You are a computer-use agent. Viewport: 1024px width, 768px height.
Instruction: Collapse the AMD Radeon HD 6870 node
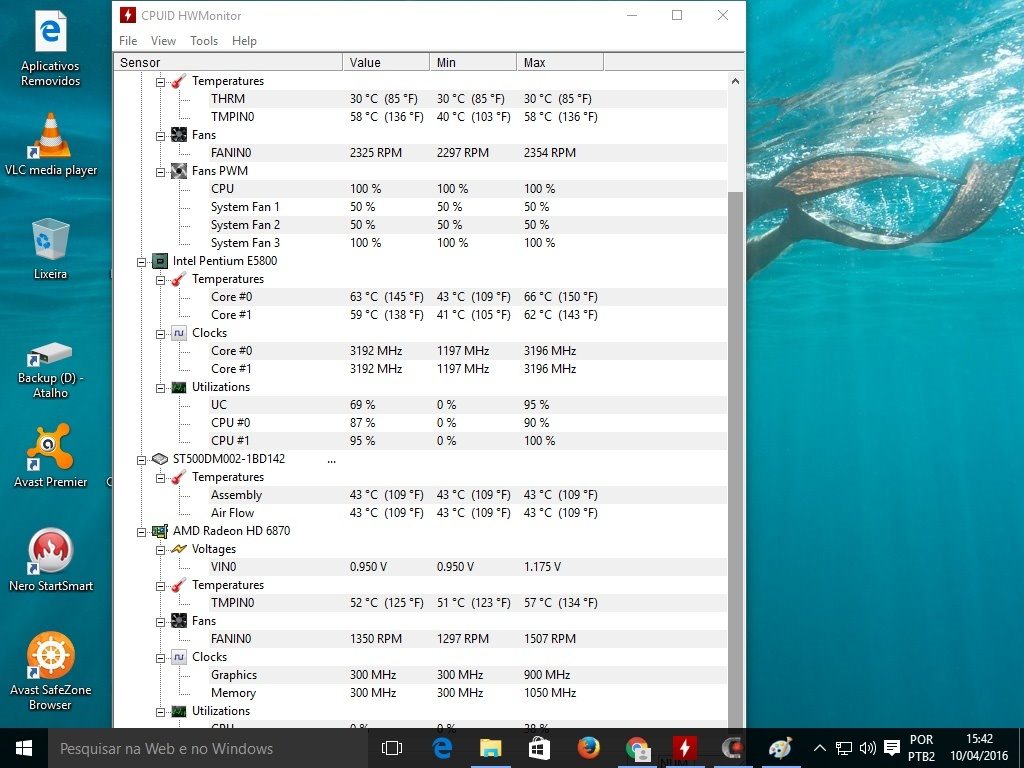click(142, 532)
